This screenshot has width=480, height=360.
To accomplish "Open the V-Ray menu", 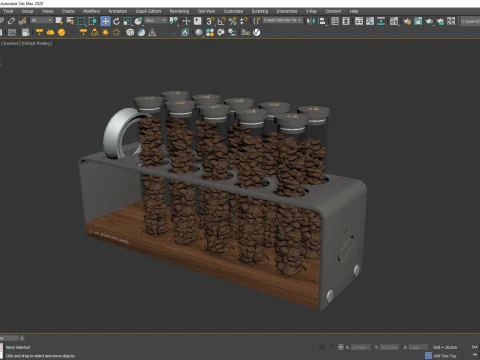I will coord(311,11).
